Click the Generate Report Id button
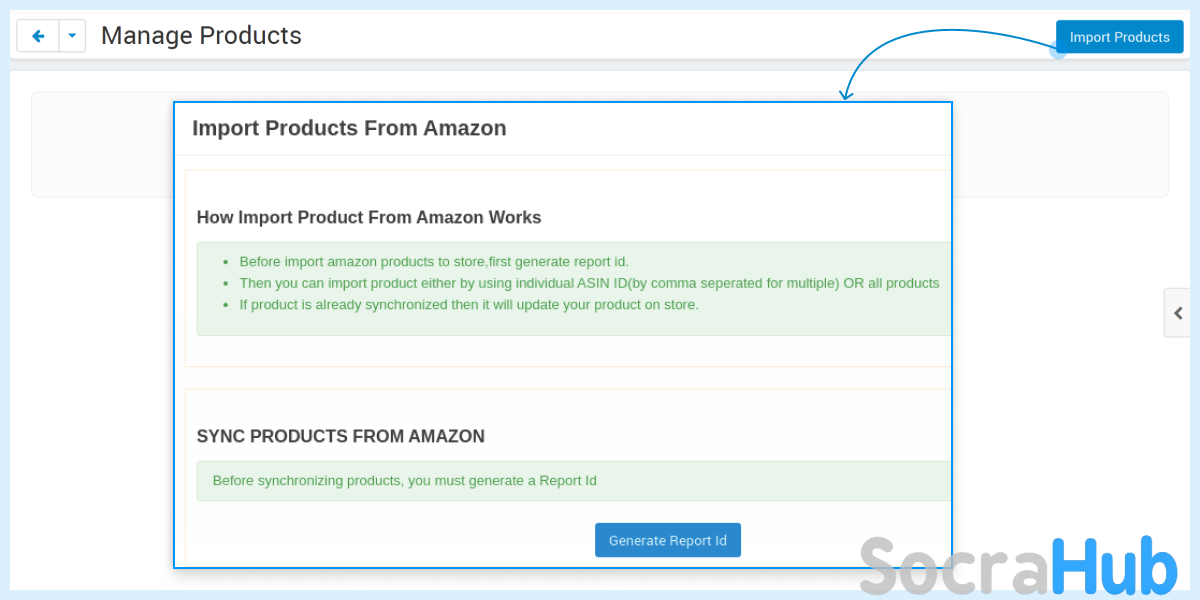The image size is (1200, 600). pos(668,540)
